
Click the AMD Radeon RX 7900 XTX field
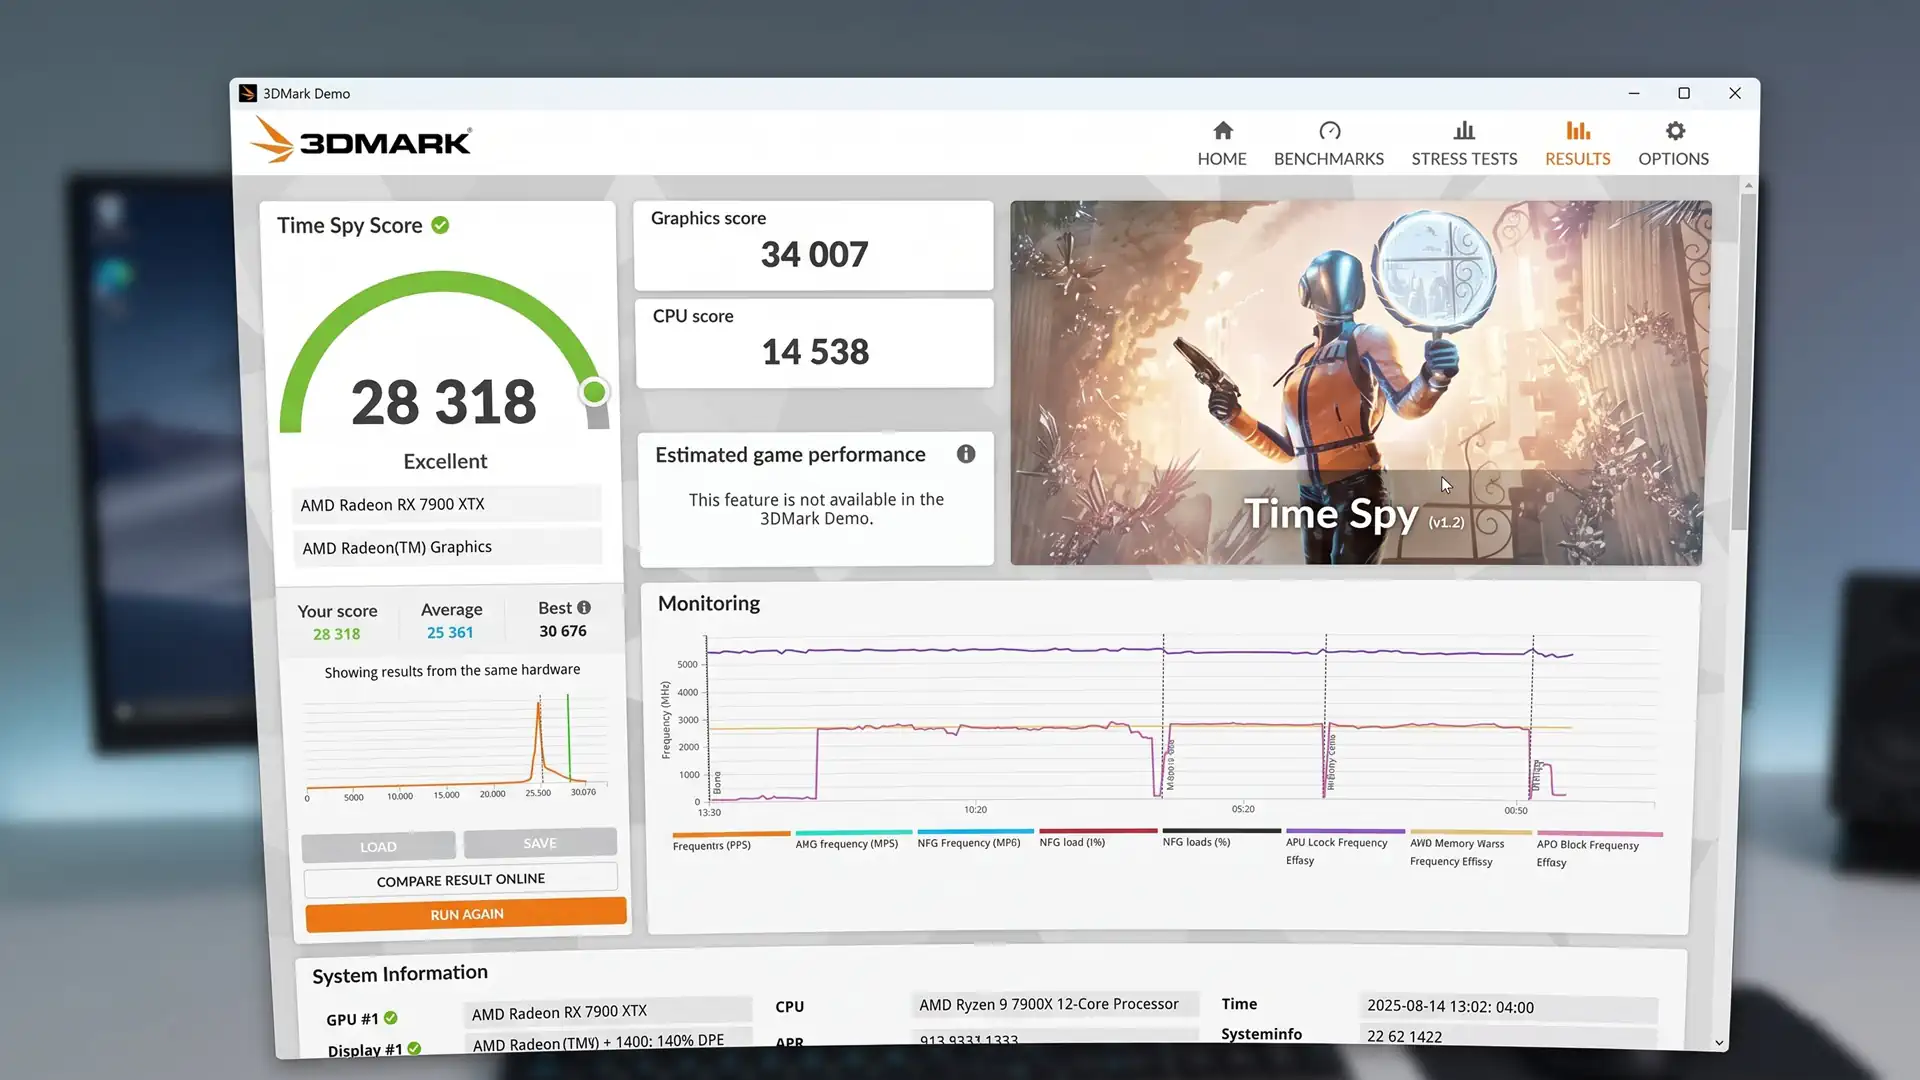click(447, 504)
